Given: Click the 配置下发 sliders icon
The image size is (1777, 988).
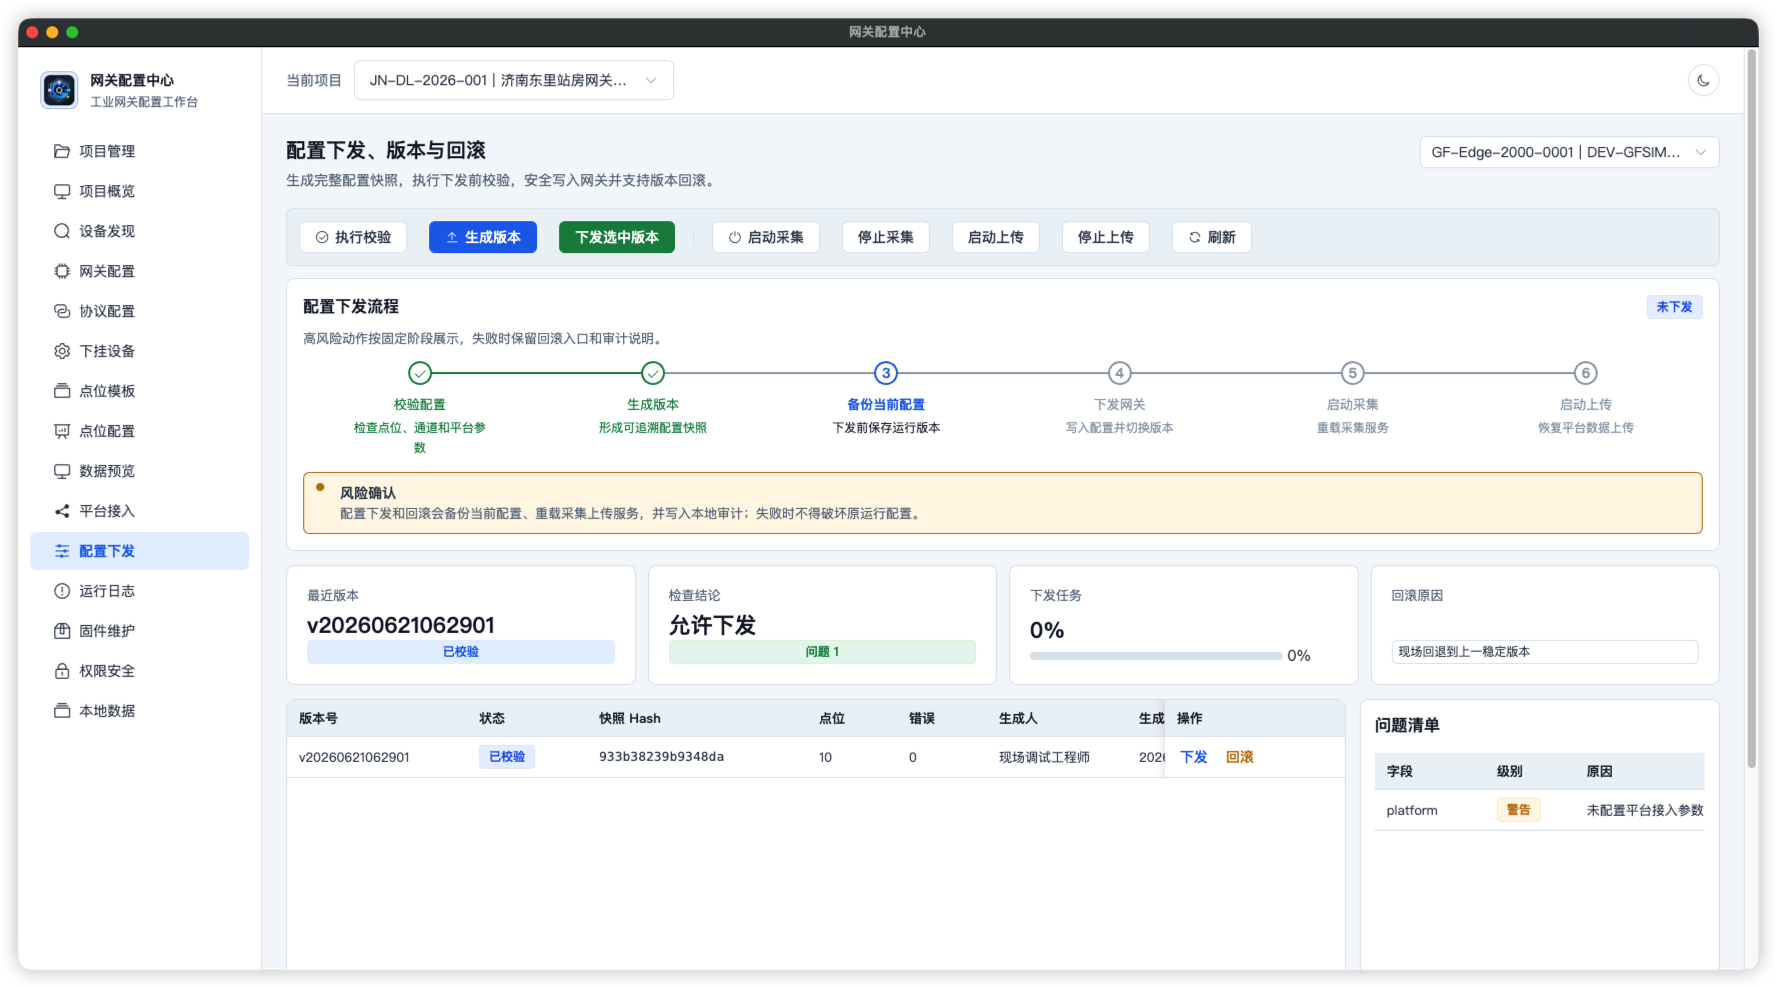Looking at the screenshot, I should click(x=62, y=551).
